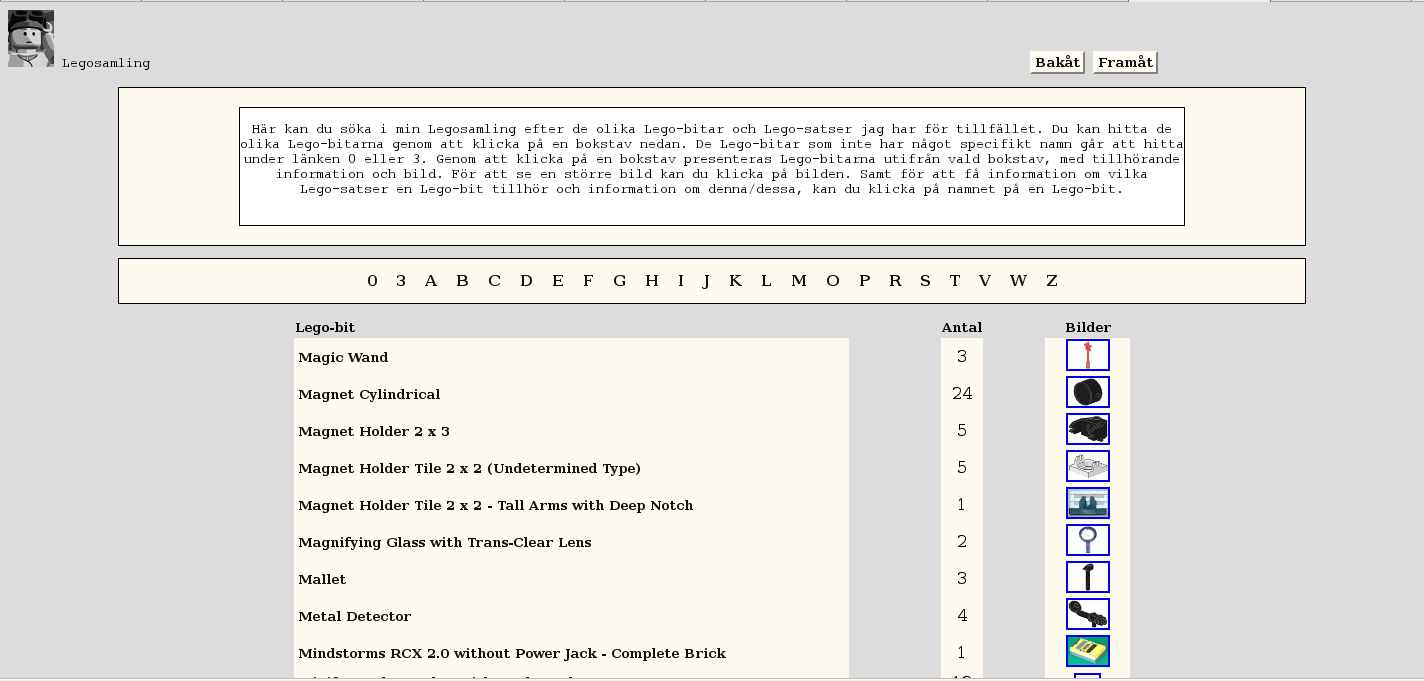Open the Mallet piece name
The height and width of the screenshot is (681, 1424).
(322, 579)
